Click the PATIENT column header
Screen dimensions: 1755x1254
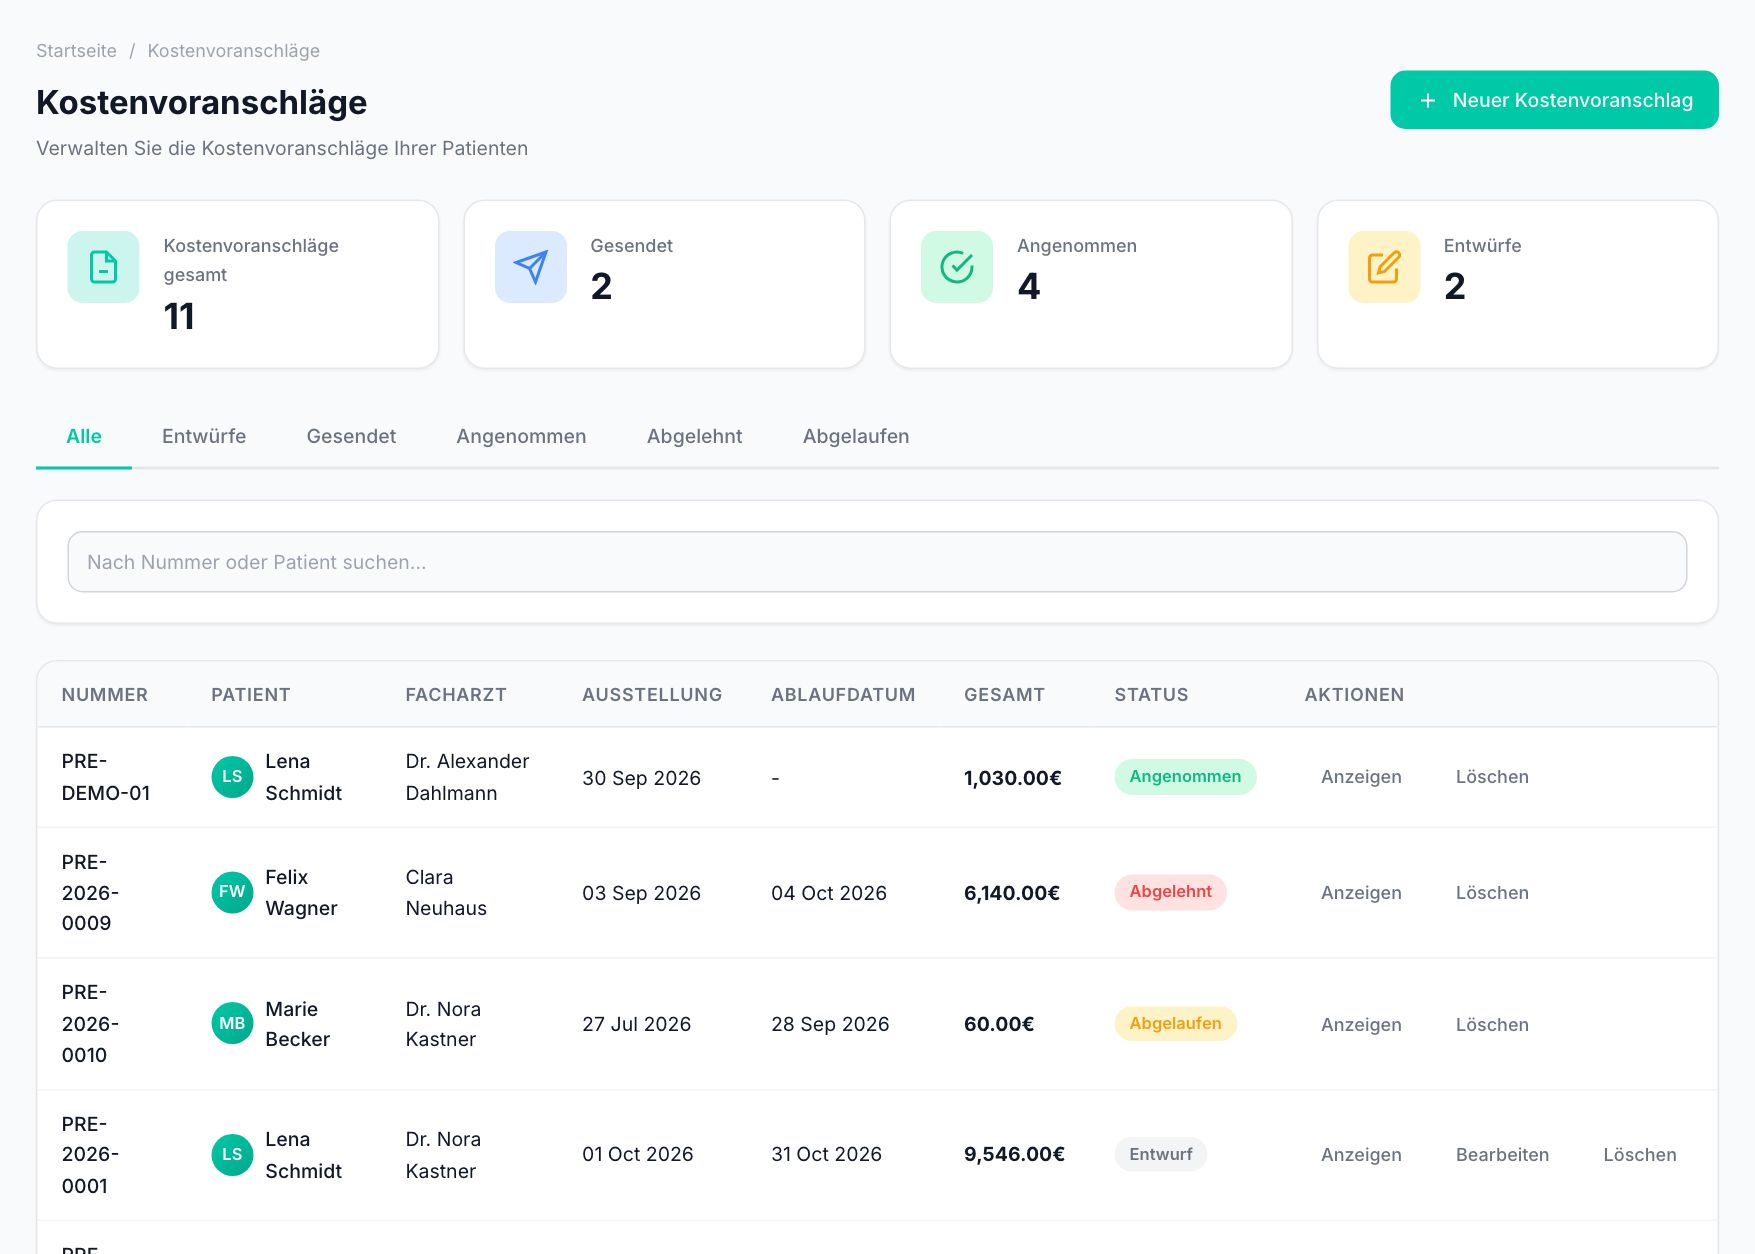click(251, 695)
